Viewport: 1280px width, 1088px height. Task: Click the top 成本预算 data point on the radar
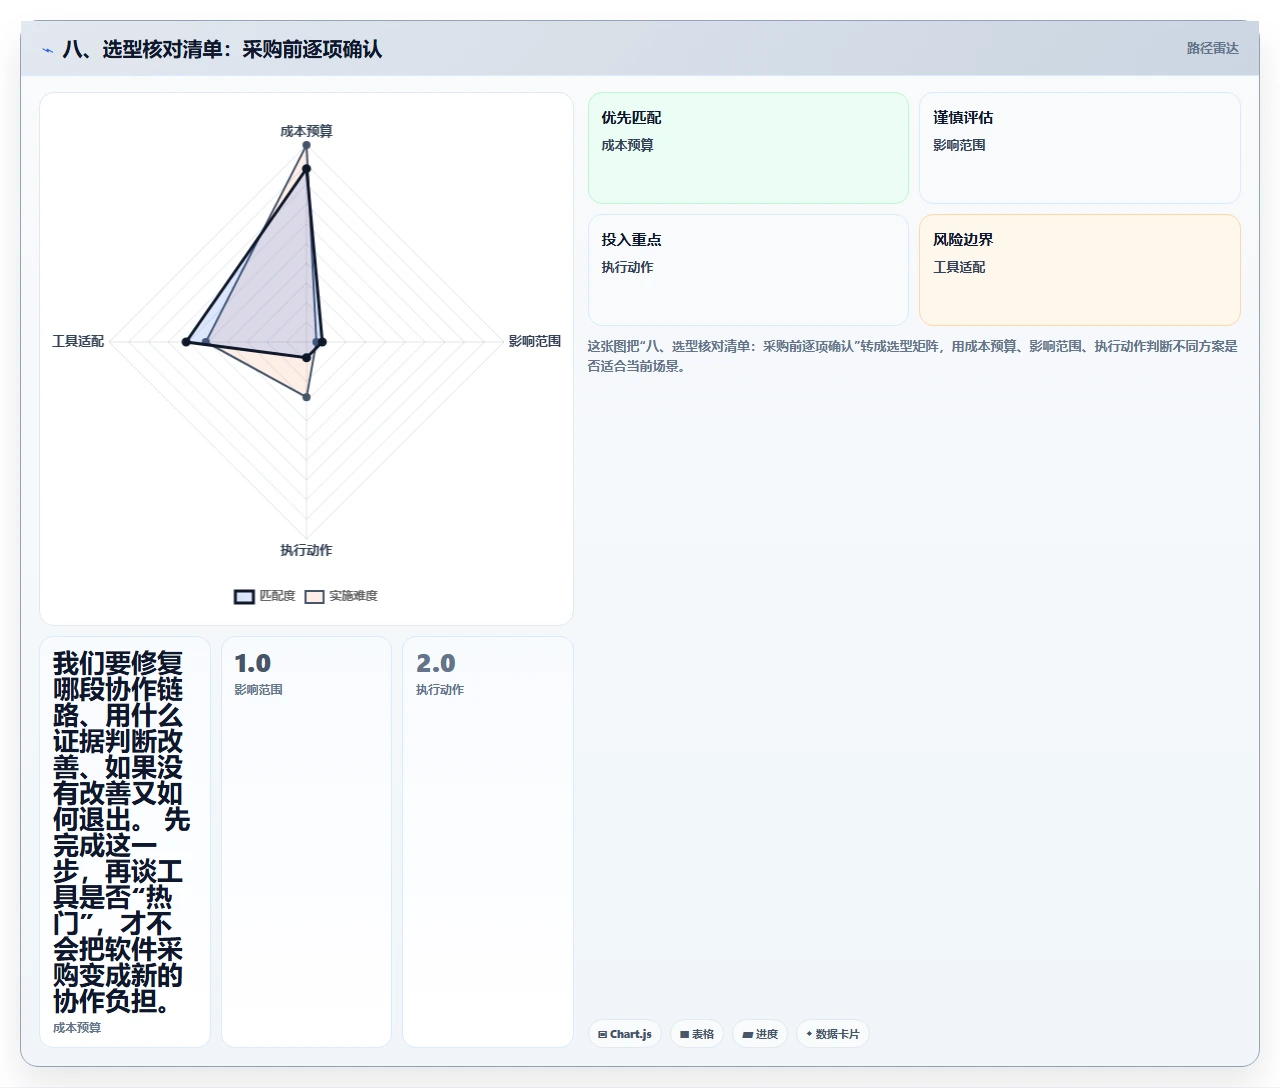click(x=306, y=146)
